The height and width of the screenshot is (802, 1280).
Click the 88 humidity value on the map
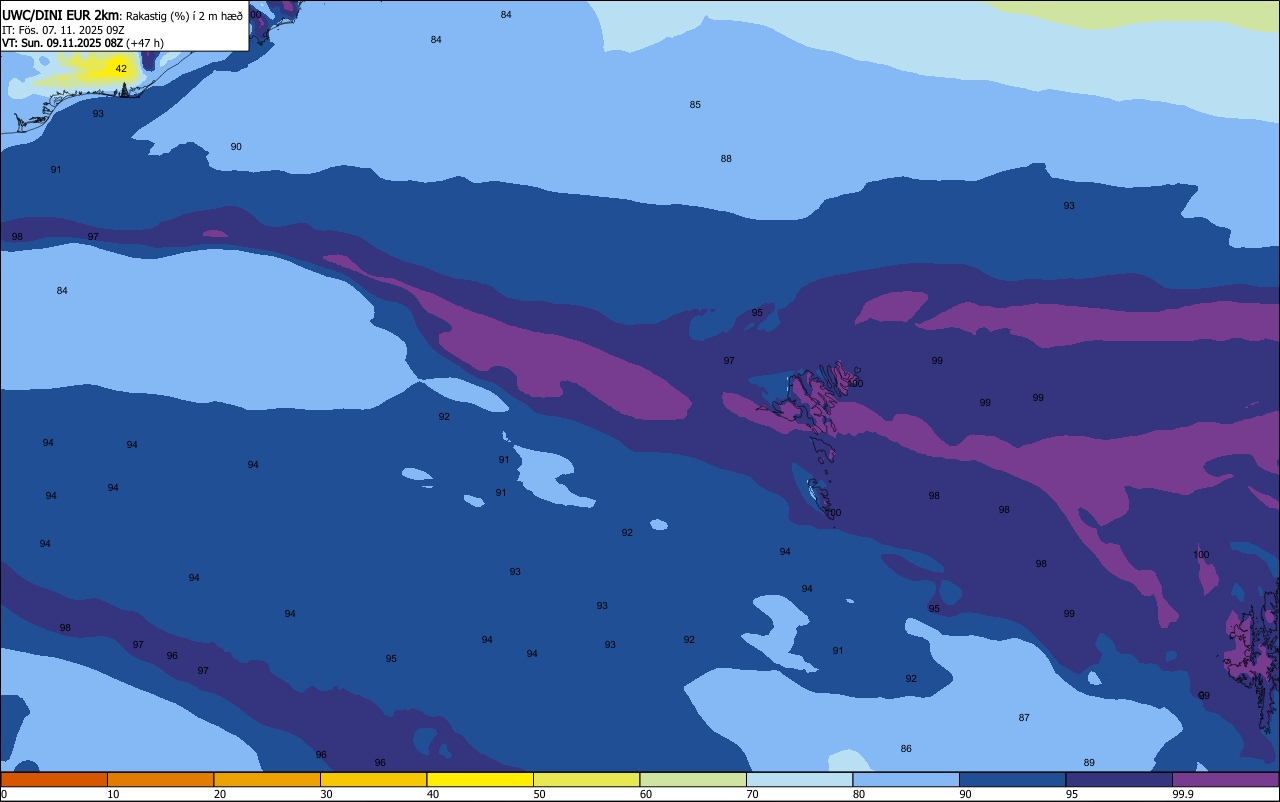[x=726, y=159]
